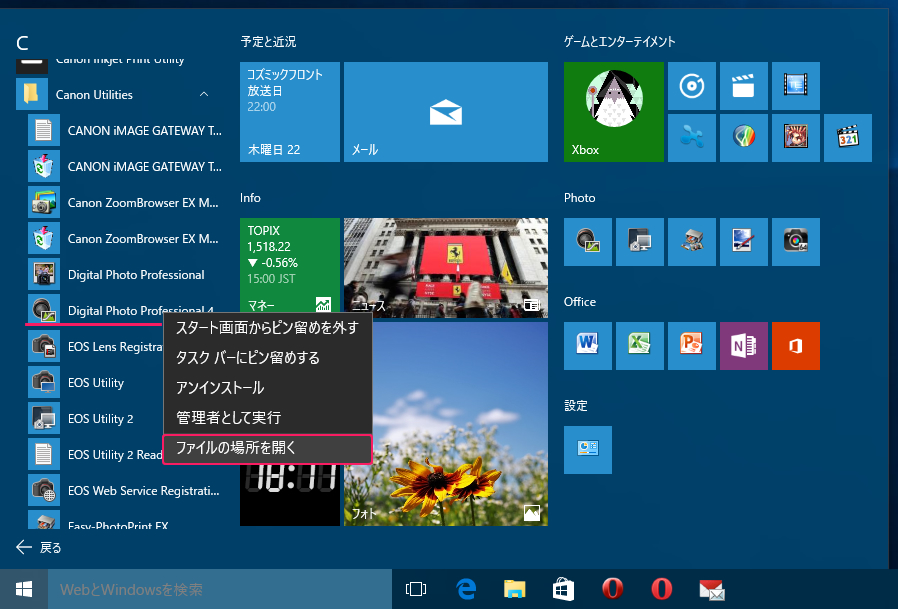This screenshot has height=609, width=898.
Task: Click the Office group heading
Action: click(x=580, y=302)
